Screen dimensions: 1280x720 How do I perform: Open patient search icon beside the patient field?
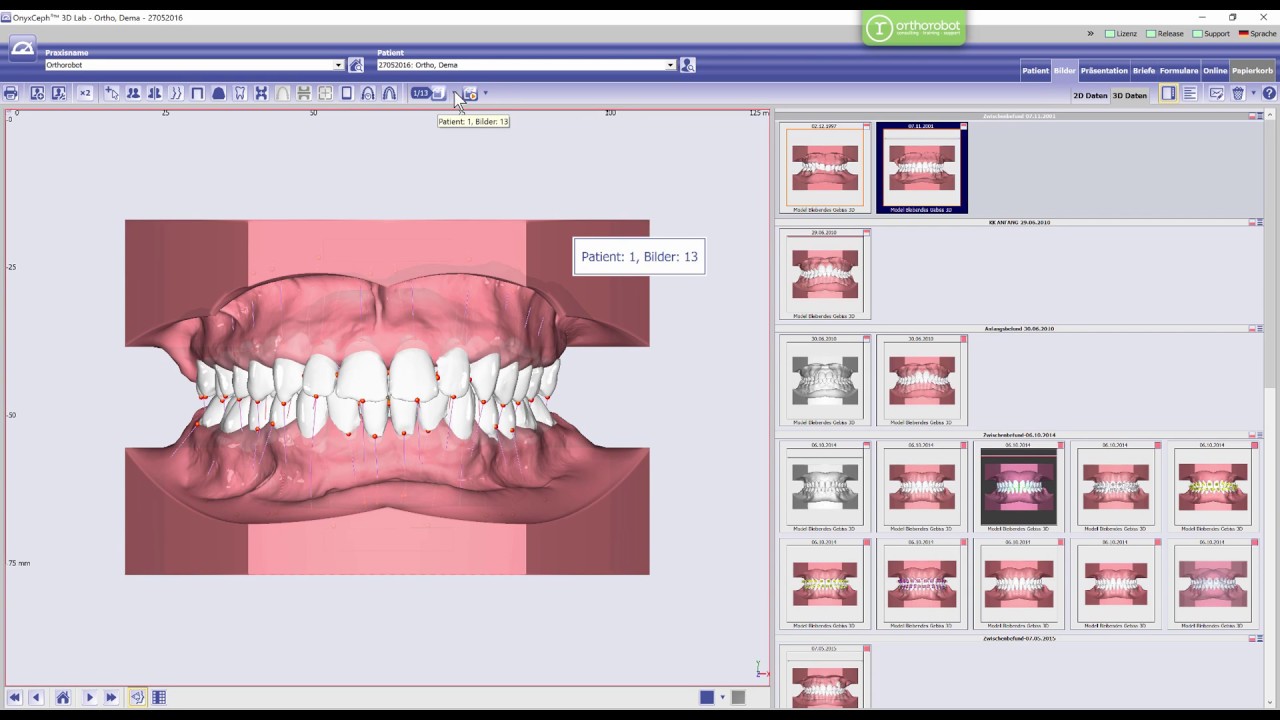(687, 65)
